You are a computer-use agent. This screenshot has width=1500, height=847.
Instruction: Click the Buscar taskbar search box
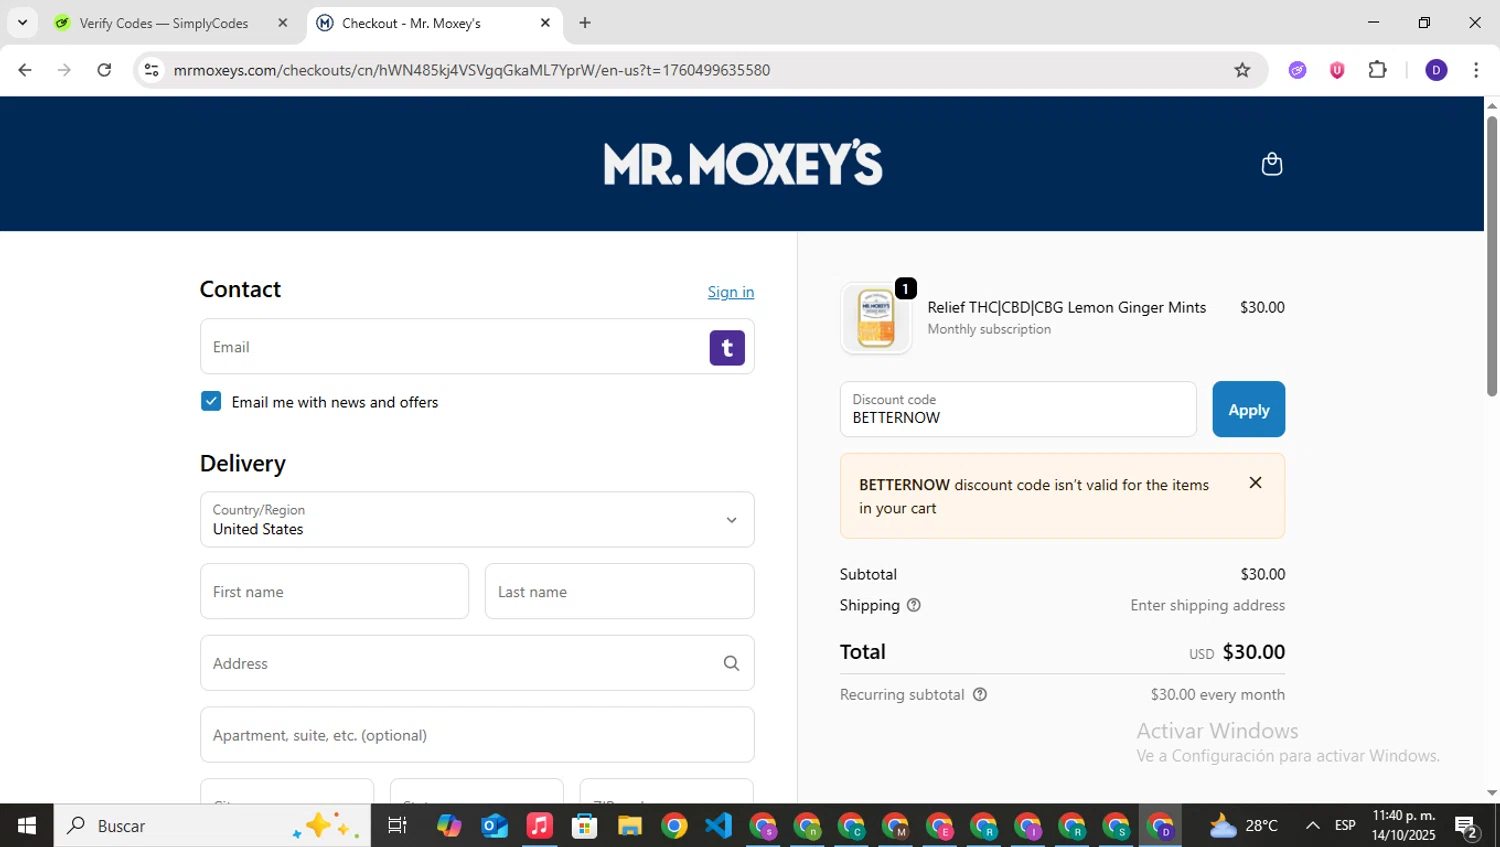[x=212, y=825]
